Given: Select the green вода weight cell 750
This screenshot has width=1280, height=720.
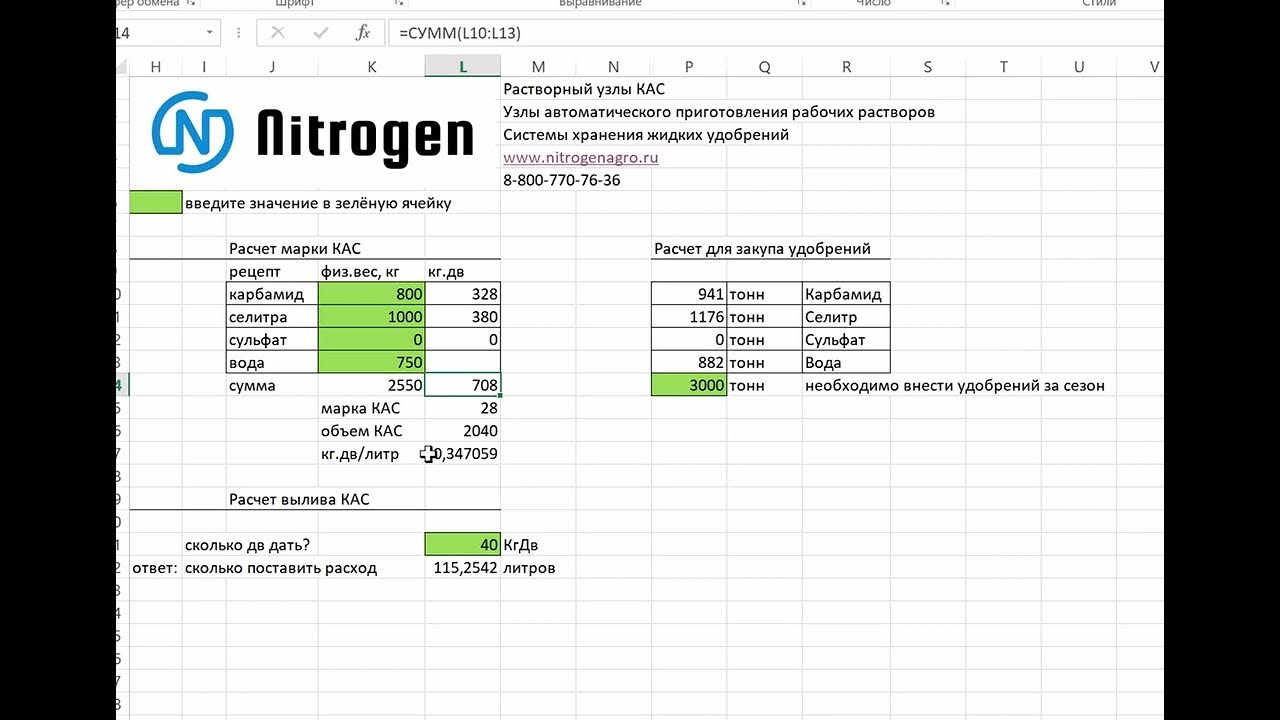Looking at the screenshot, I should point(372,362).
